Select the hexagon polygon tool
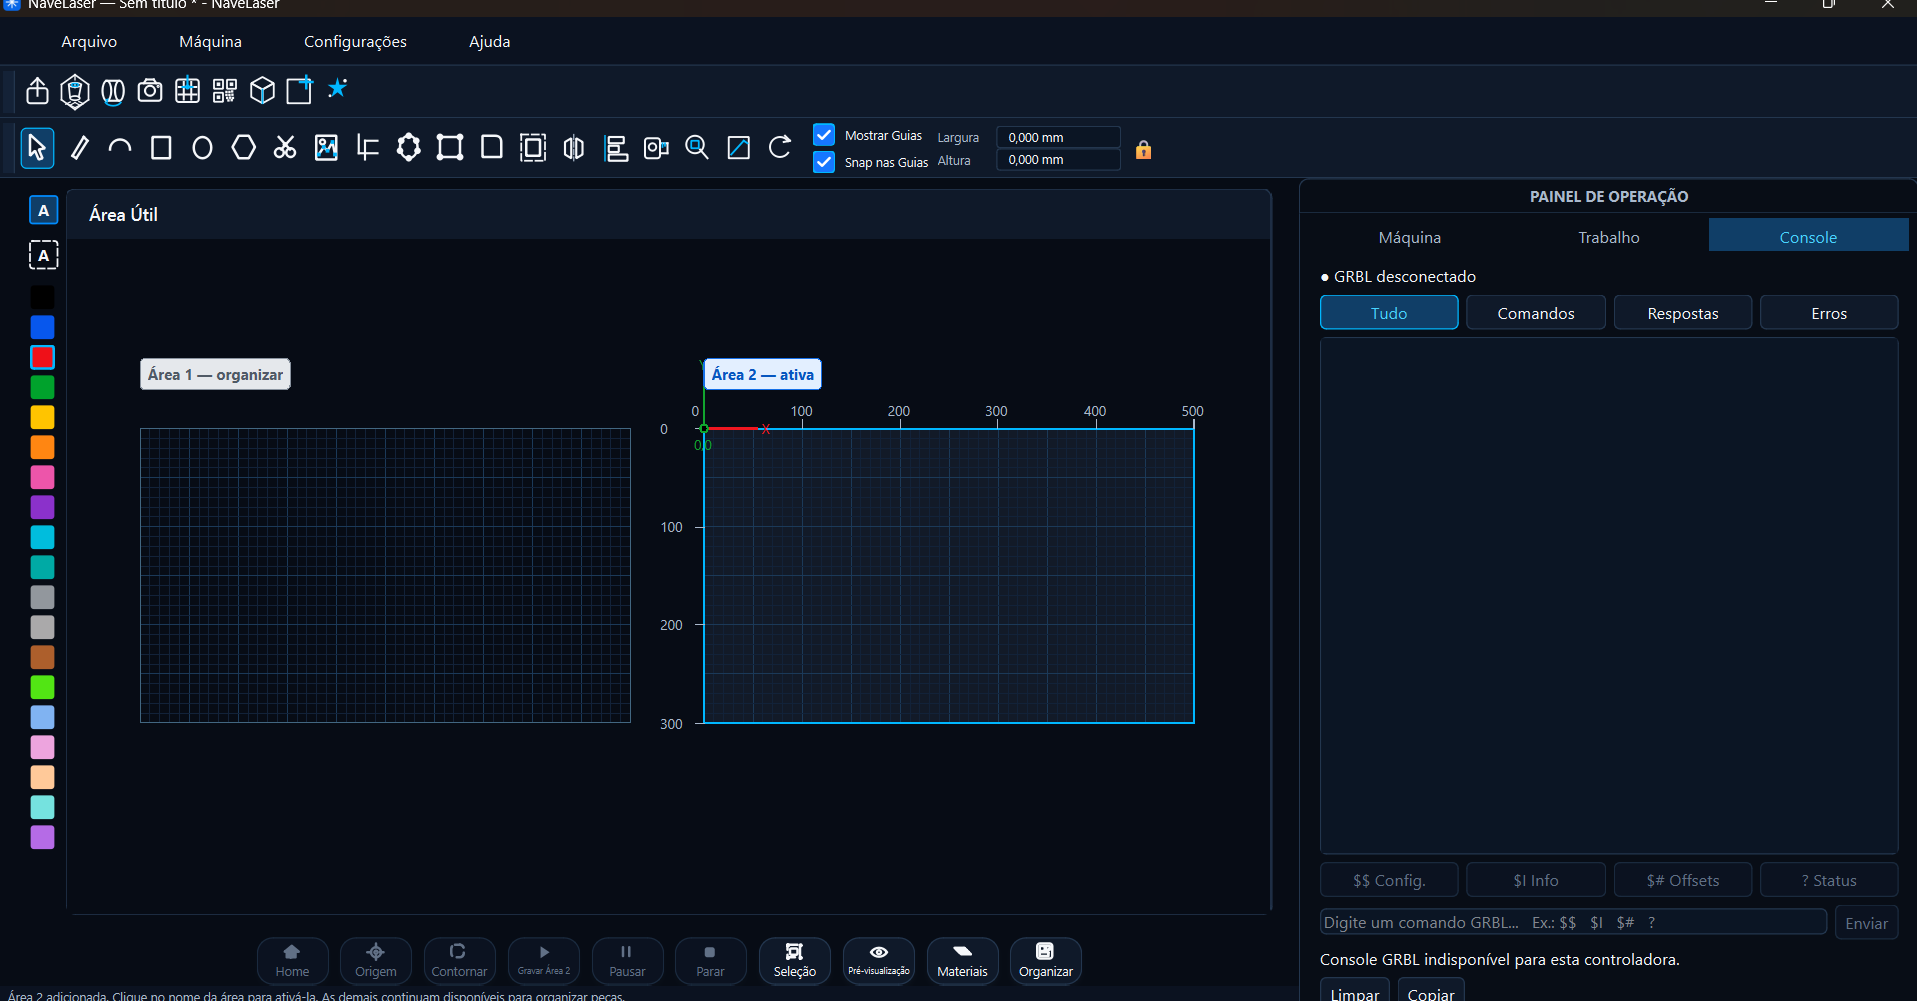1917x1001 pixels. [x=243, y=148]
